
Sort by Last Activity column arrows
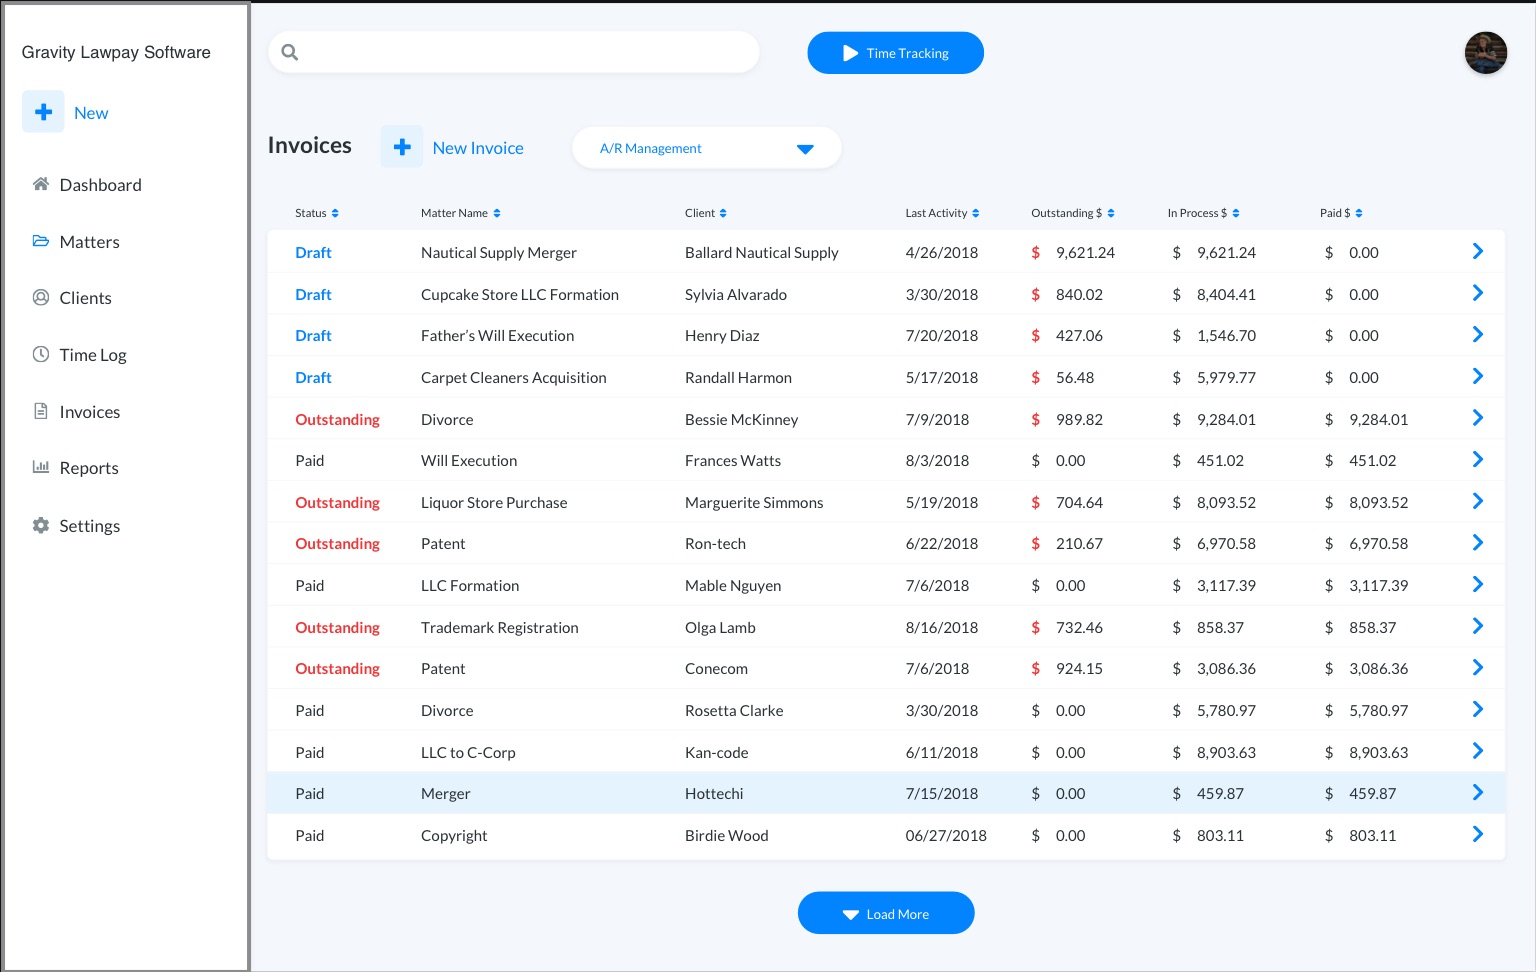975,213
